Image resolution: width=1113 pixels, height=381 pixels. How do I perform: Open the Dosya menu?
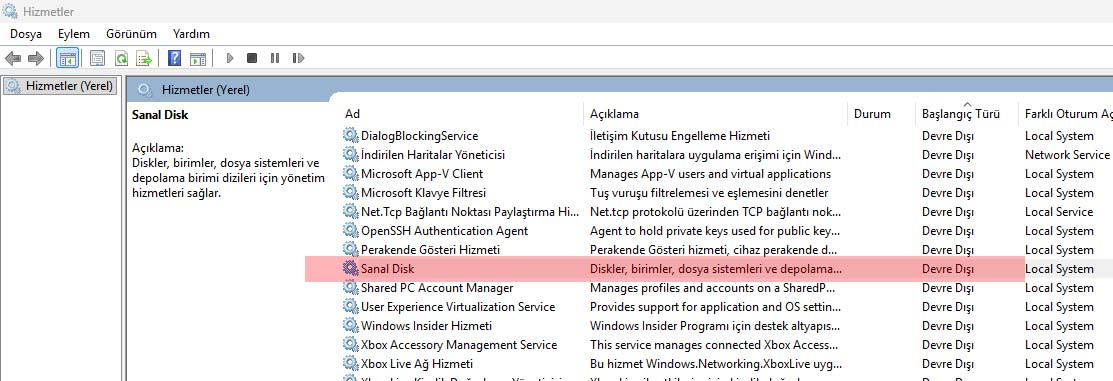26,34
